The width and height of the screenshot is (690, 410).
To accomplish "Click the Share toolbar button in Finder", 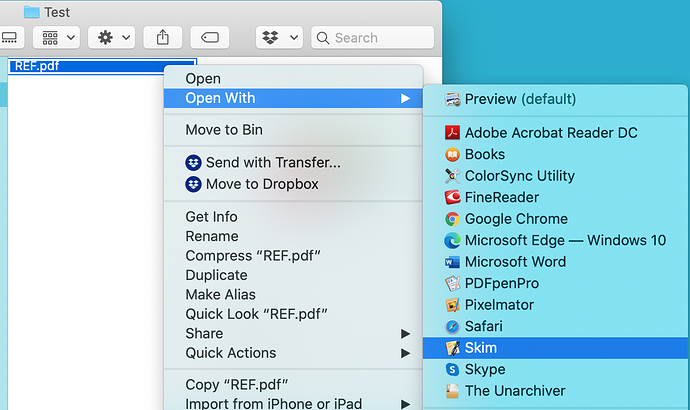I will pyautogui.click(x=163, y=37).
